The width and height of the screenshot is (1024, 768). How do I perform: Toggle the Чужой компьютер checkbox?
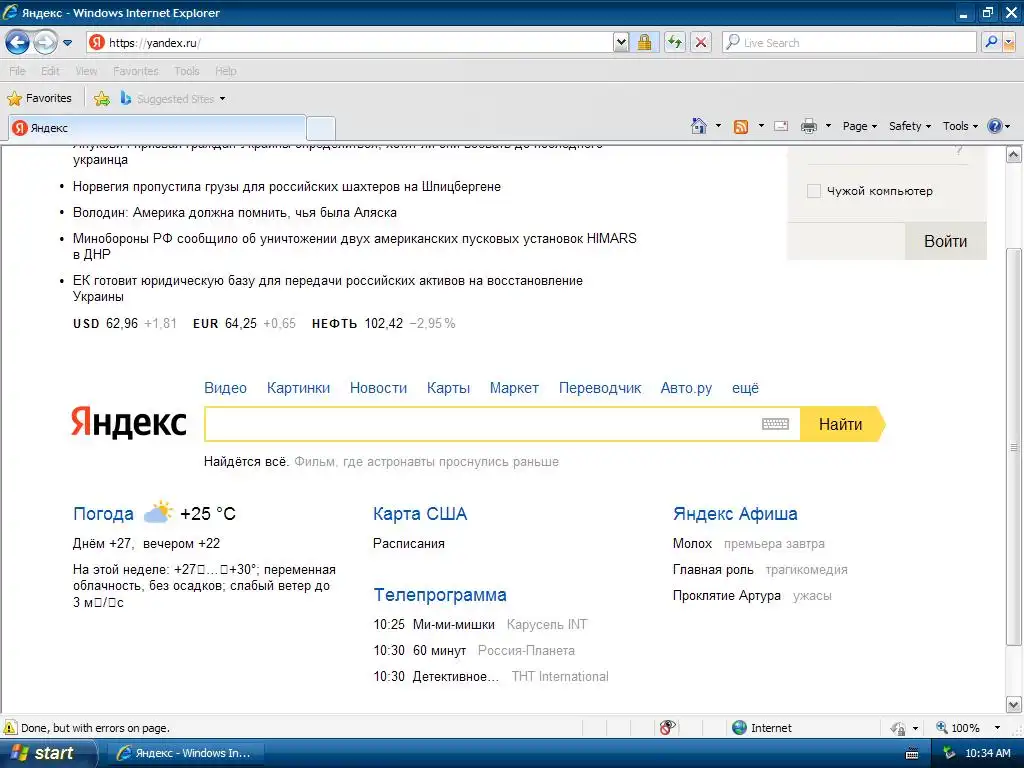[x=814, y=191]
